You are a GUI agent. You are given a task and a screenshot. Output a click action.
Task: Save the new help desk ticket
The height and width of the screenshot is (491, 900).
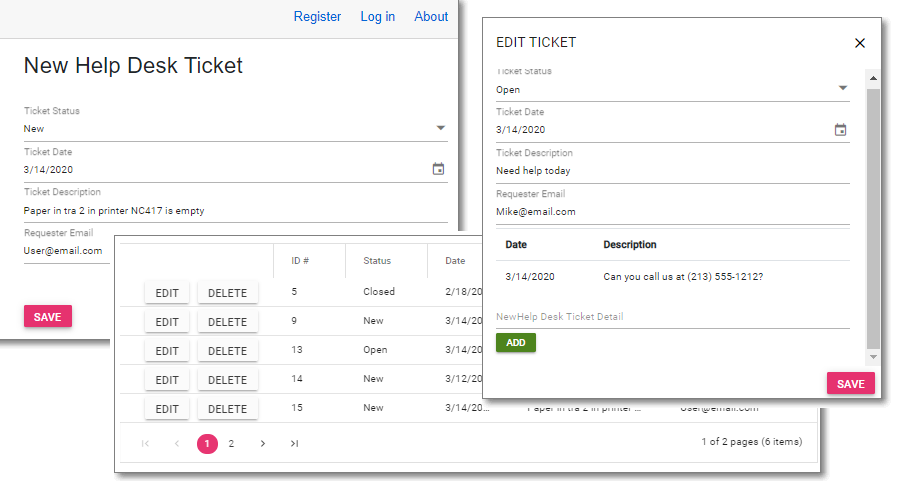(48, 316)
